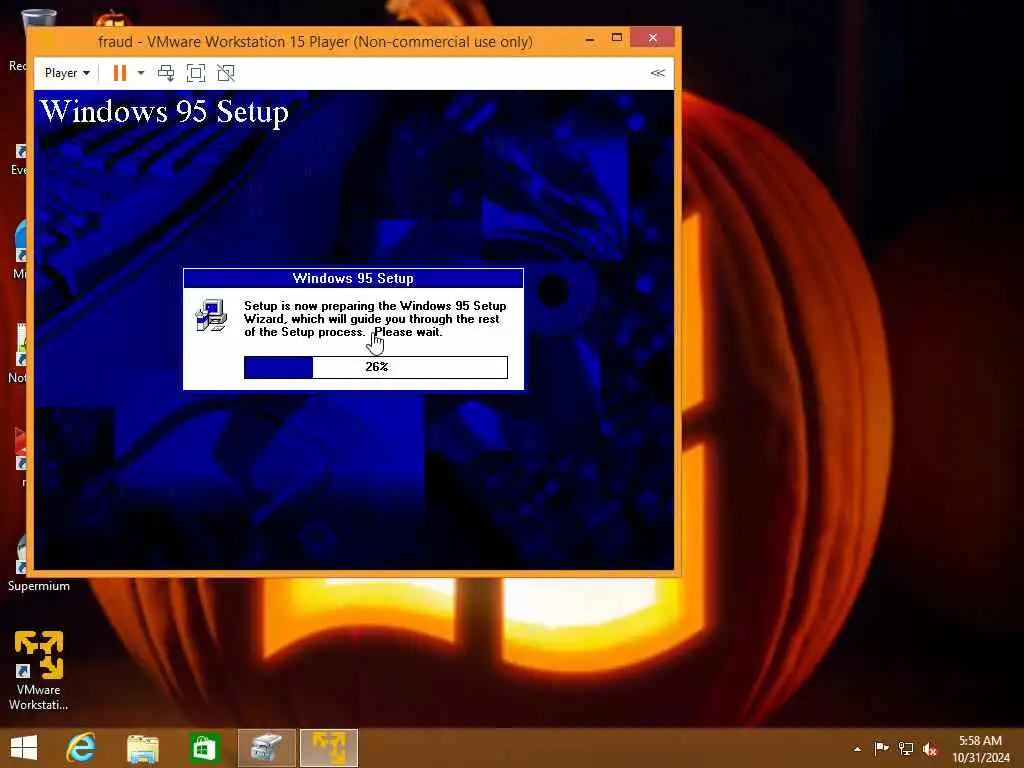The image size is (1024, 768).
Task: Close the VMware Player window
Action: pyautogui.click(x=652, y=38)
